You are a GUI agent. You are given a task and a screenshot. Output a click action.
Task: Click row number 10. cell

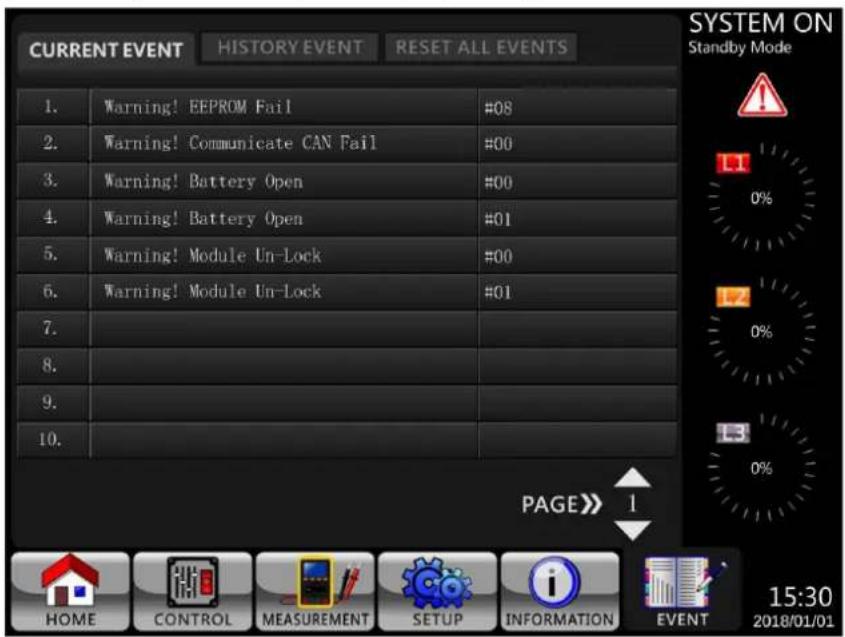[x=53, y=440]
